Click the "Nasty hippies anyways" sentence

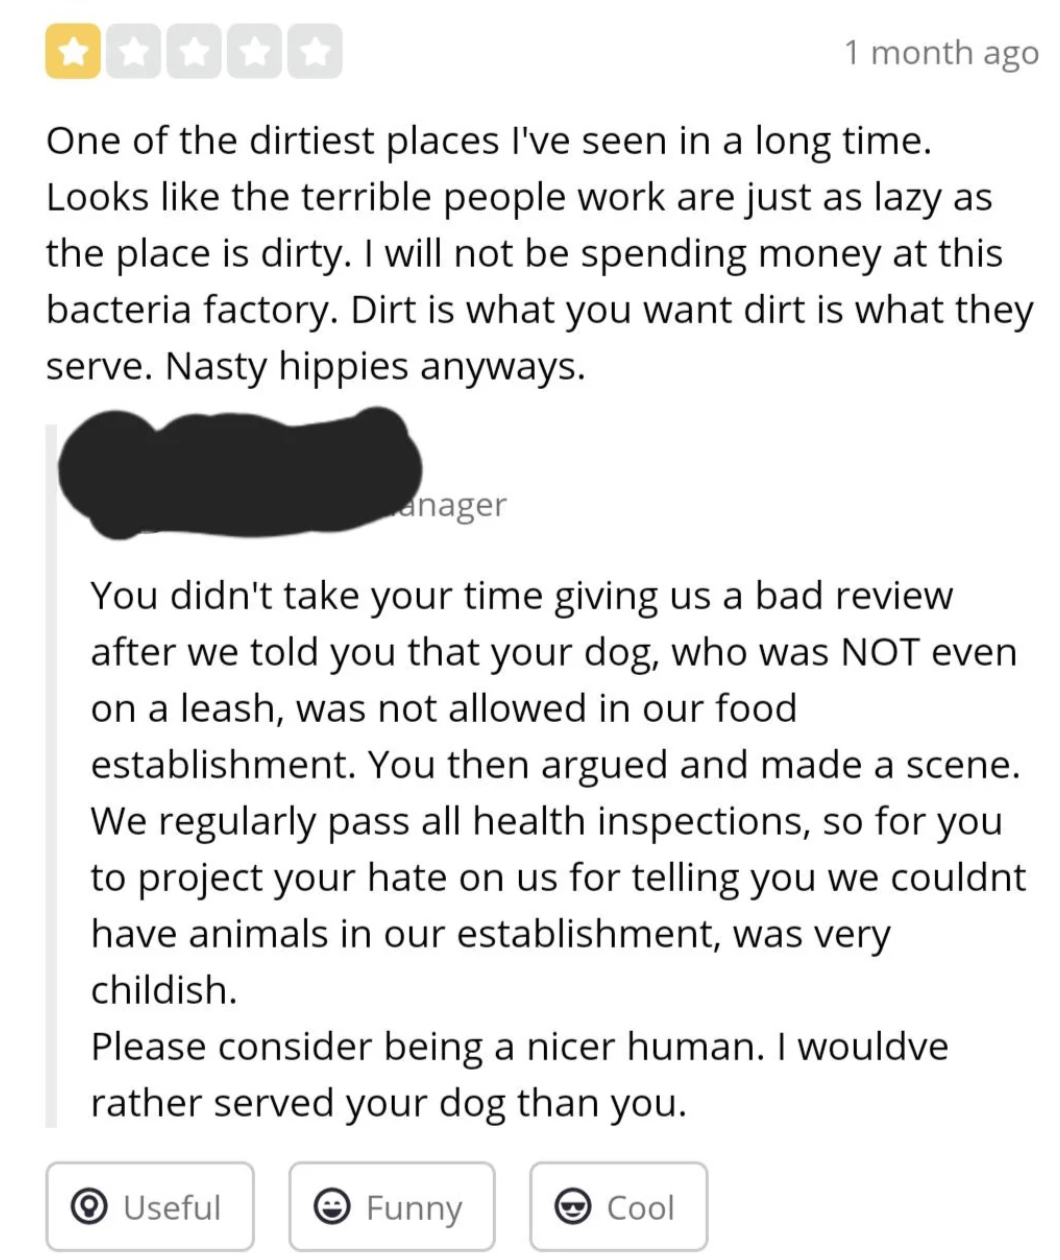374,367
